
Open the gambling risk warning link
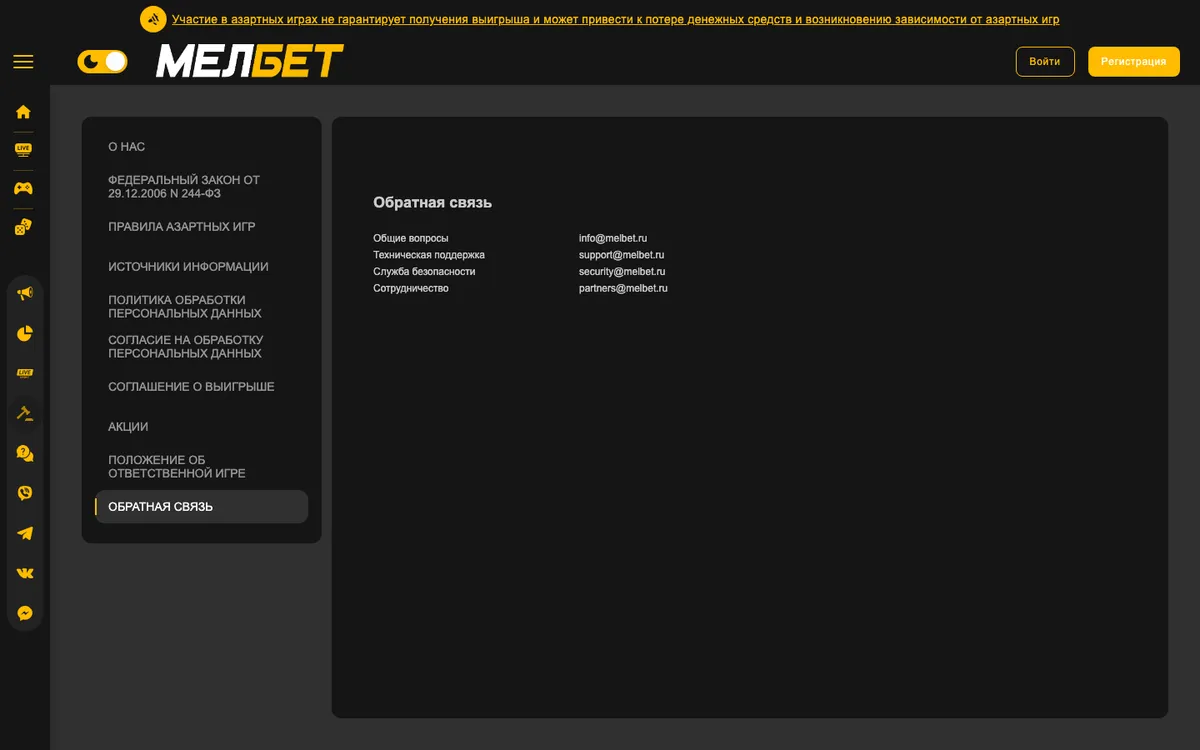tap(615, 19)
